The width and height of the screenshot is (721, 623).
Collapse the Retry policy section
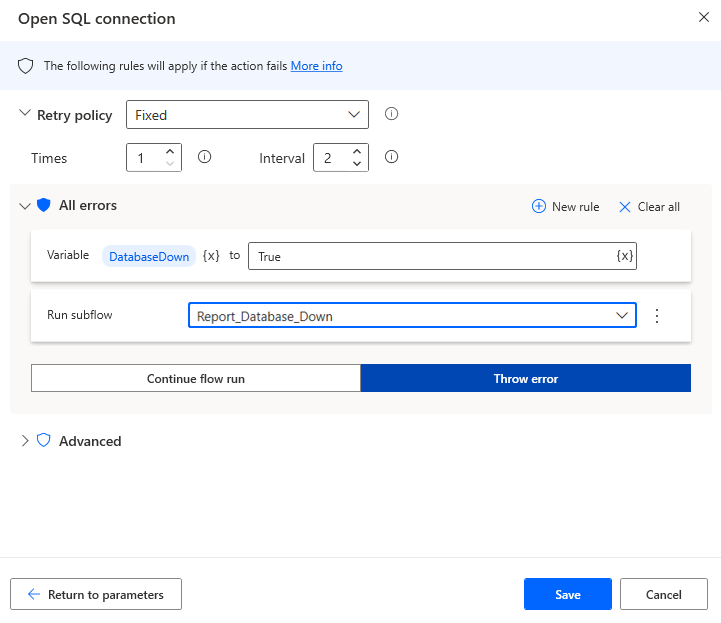pos(25,113)
